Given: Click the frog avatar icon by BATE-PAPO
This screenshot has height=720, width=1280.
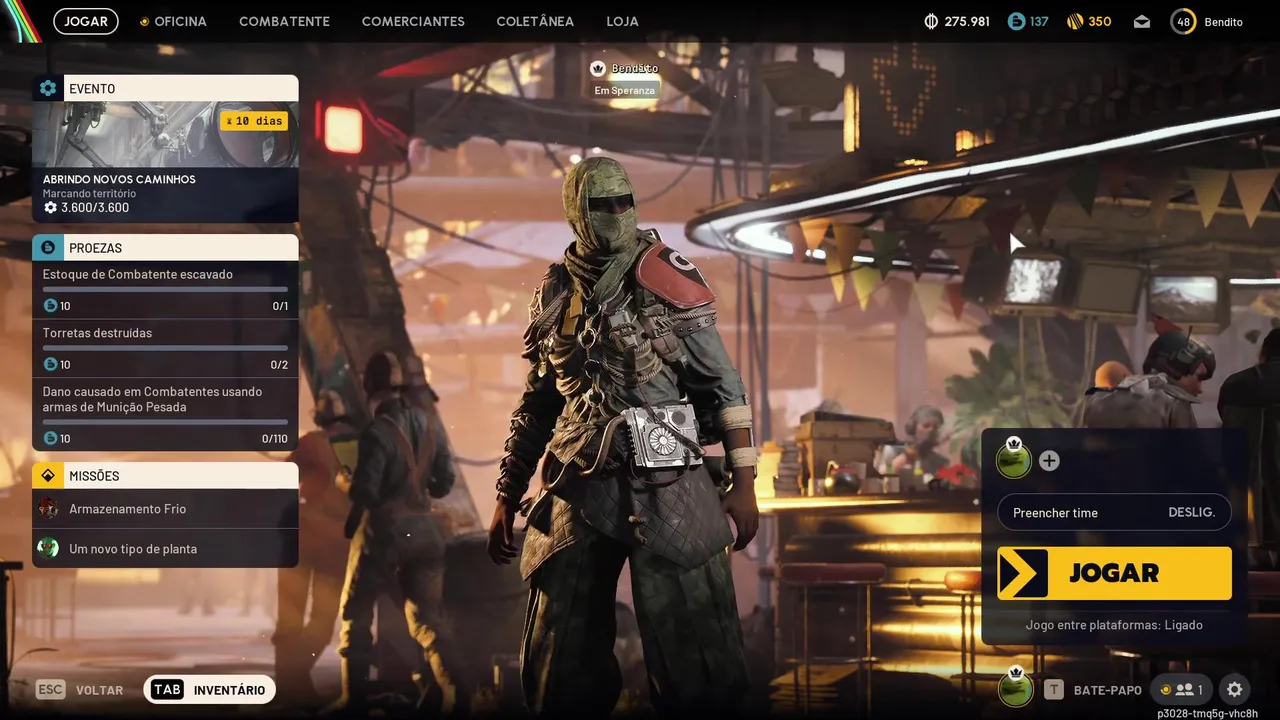Looking at the screenshot, I should tap(1016, 688).
